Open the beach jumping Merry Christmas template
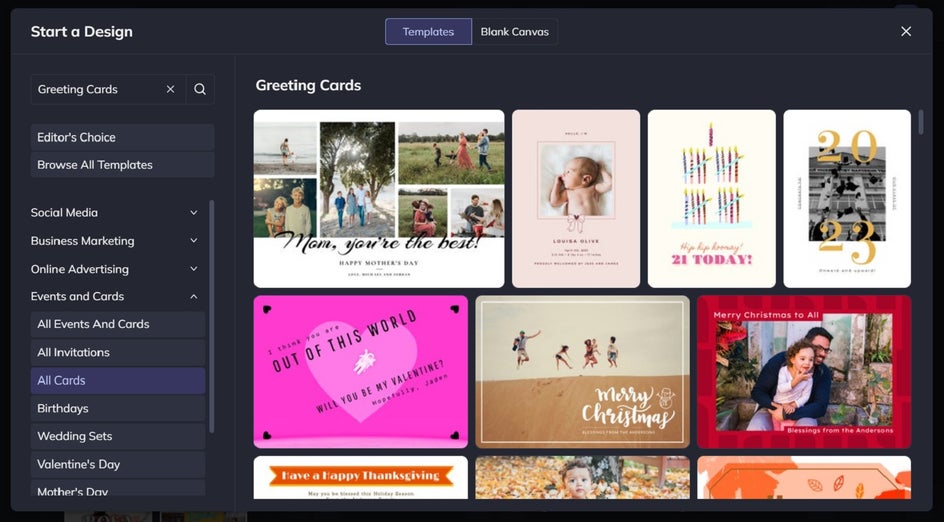 (582, 371)
